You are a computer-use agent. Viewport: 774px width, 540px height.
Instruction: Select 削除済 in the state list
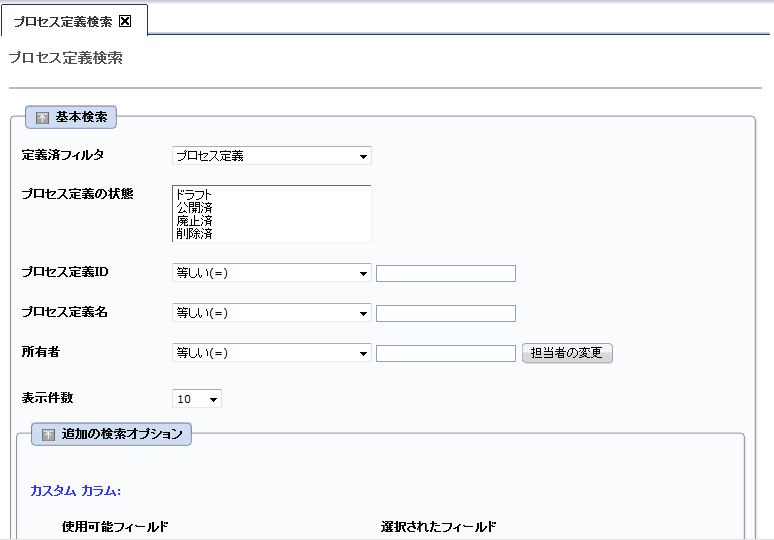point(193,233)
